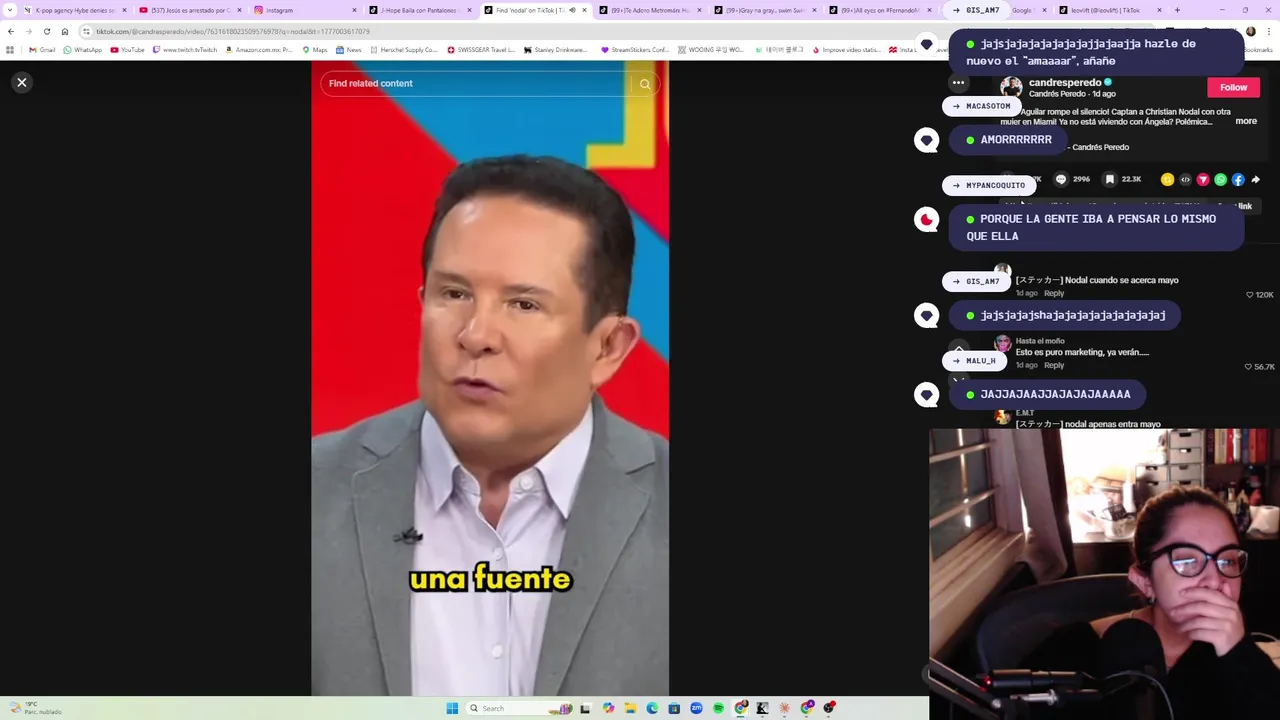The height and width of the screenshot is (720, 1280).
Task: Like the comment with 120K likes
Action: (x=1250, y=295)
